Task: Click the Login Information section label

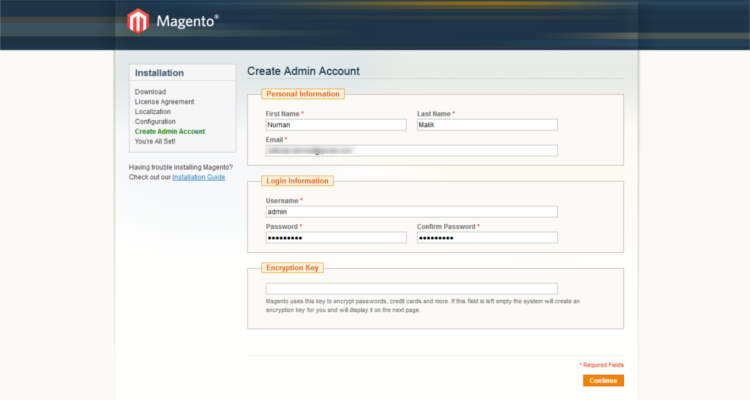Action: click(x=297, y=181)
